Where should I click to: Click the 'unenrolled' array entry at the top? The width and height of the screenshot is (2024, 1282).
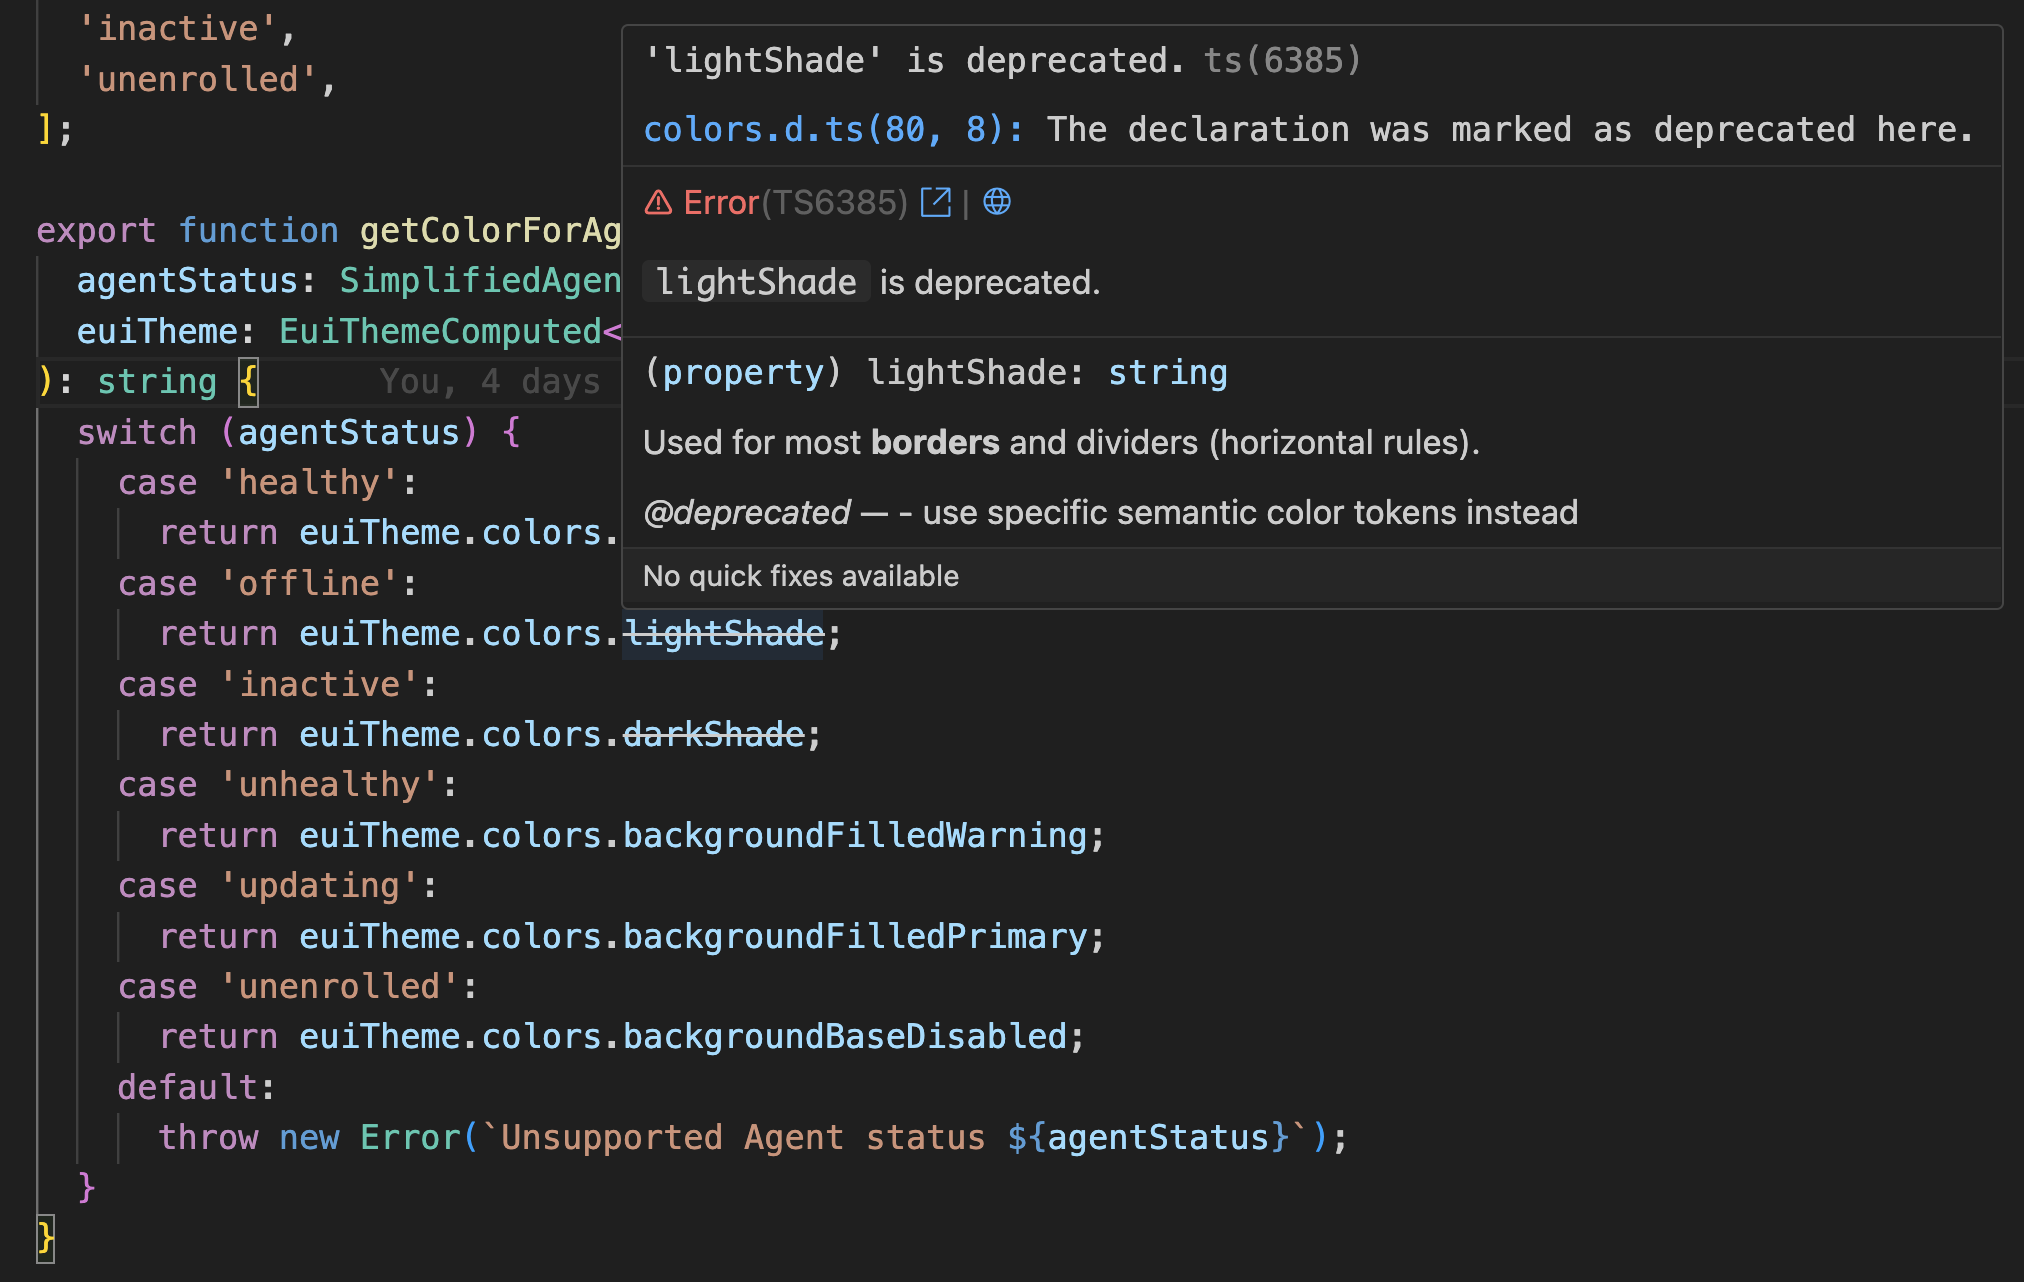[x=198, y=79]
